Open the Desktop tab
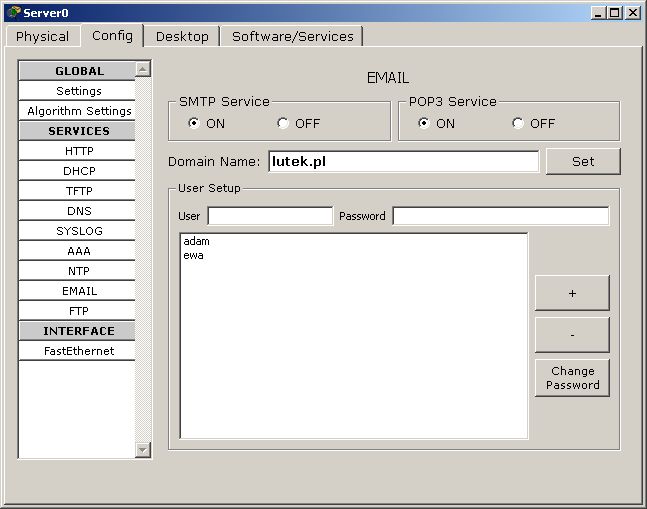The image size is (647, 509). pyautogui.click(x=182, y=37)
